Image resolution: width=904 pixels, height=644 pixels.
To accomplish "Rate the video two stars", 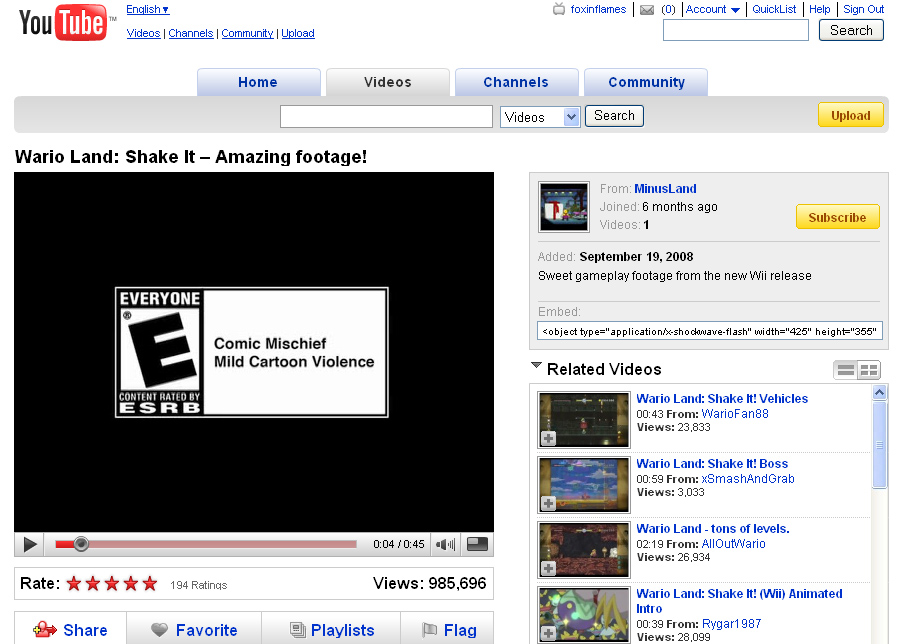I will pos(93,584).
